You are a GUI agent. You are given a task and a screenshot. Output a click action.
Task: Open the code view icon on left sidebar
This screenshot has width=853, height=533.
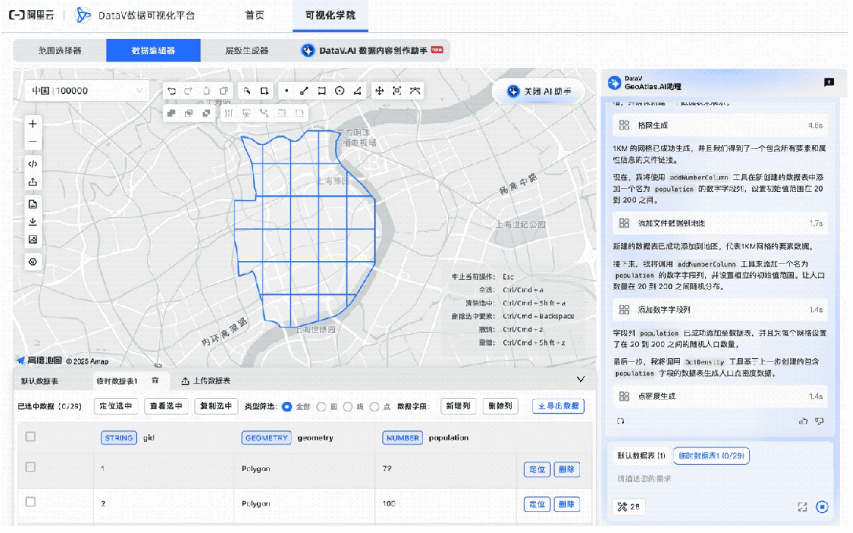[33, 164]
